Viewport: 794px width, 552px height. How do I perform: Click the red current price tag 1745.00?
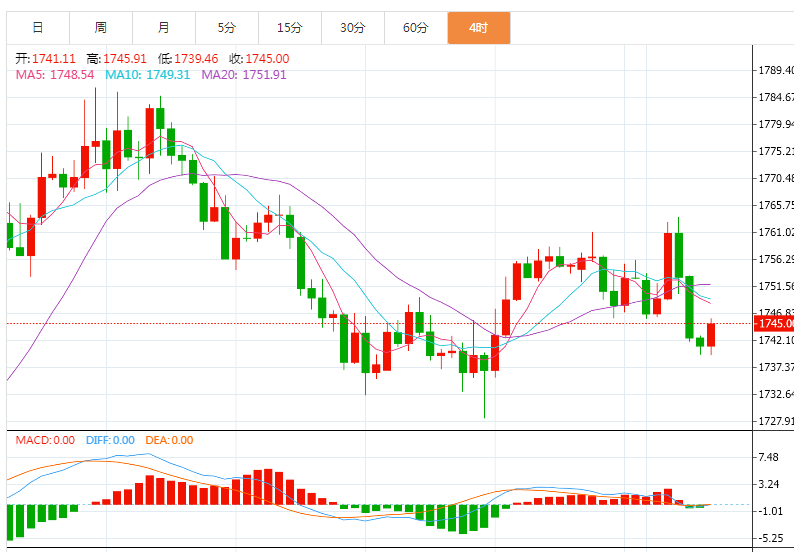point(774,323)
